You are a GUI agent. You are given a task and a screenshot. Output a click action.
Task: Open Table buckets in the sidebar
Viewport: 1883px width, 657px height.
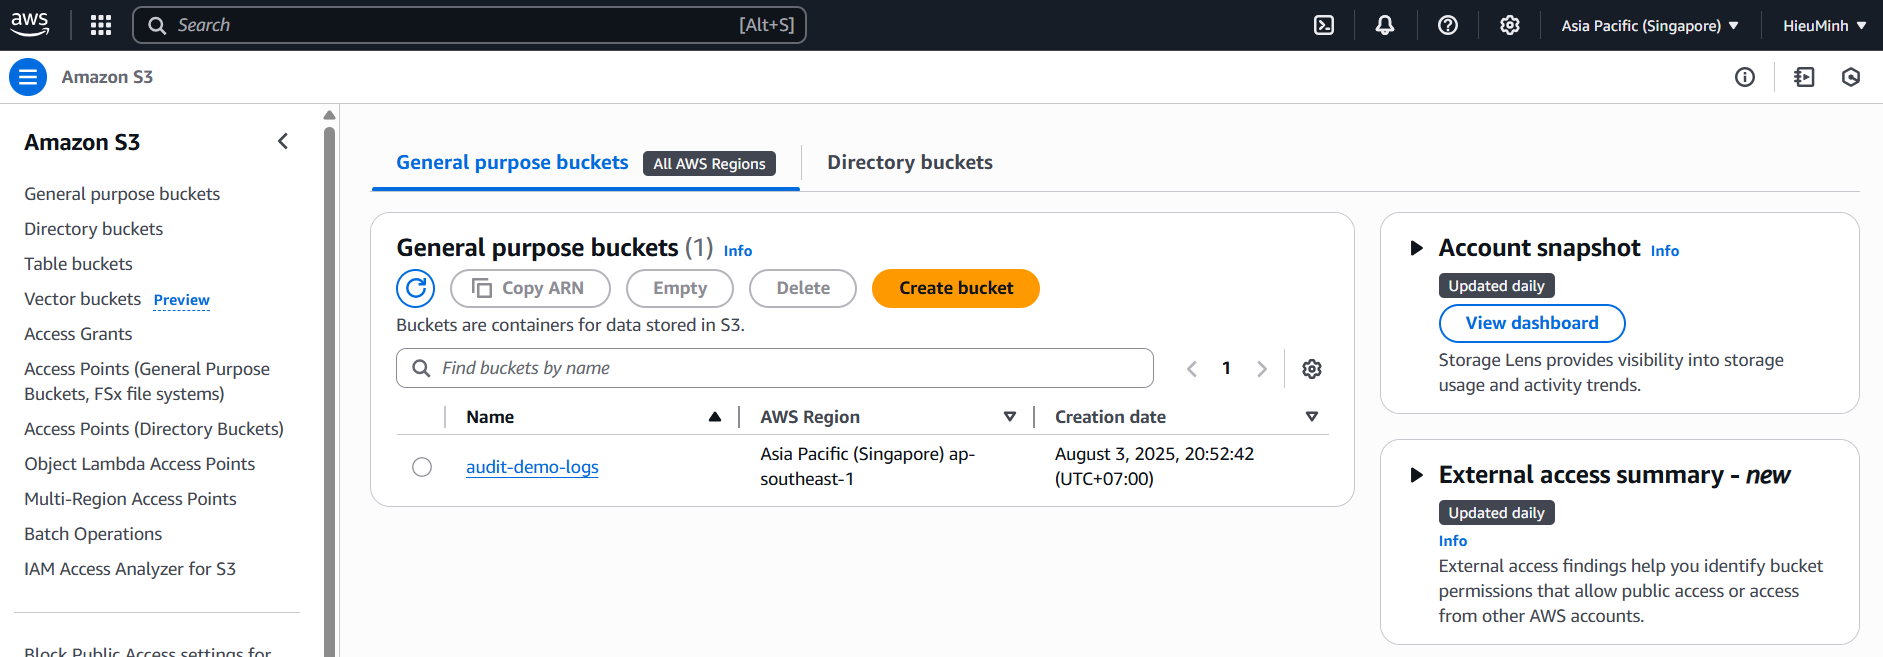pyautogui.click(x=78, y=264)
